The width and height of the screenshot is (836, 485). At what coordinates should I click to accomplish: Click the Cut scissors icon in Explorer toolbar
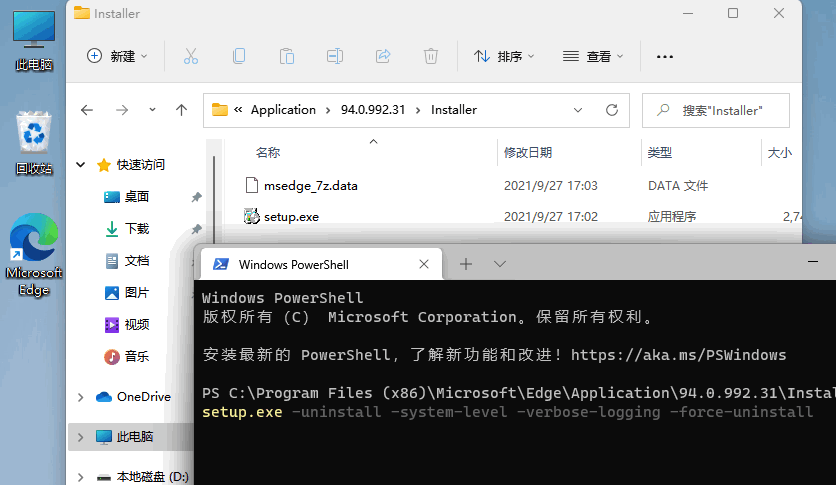point(191,56)
